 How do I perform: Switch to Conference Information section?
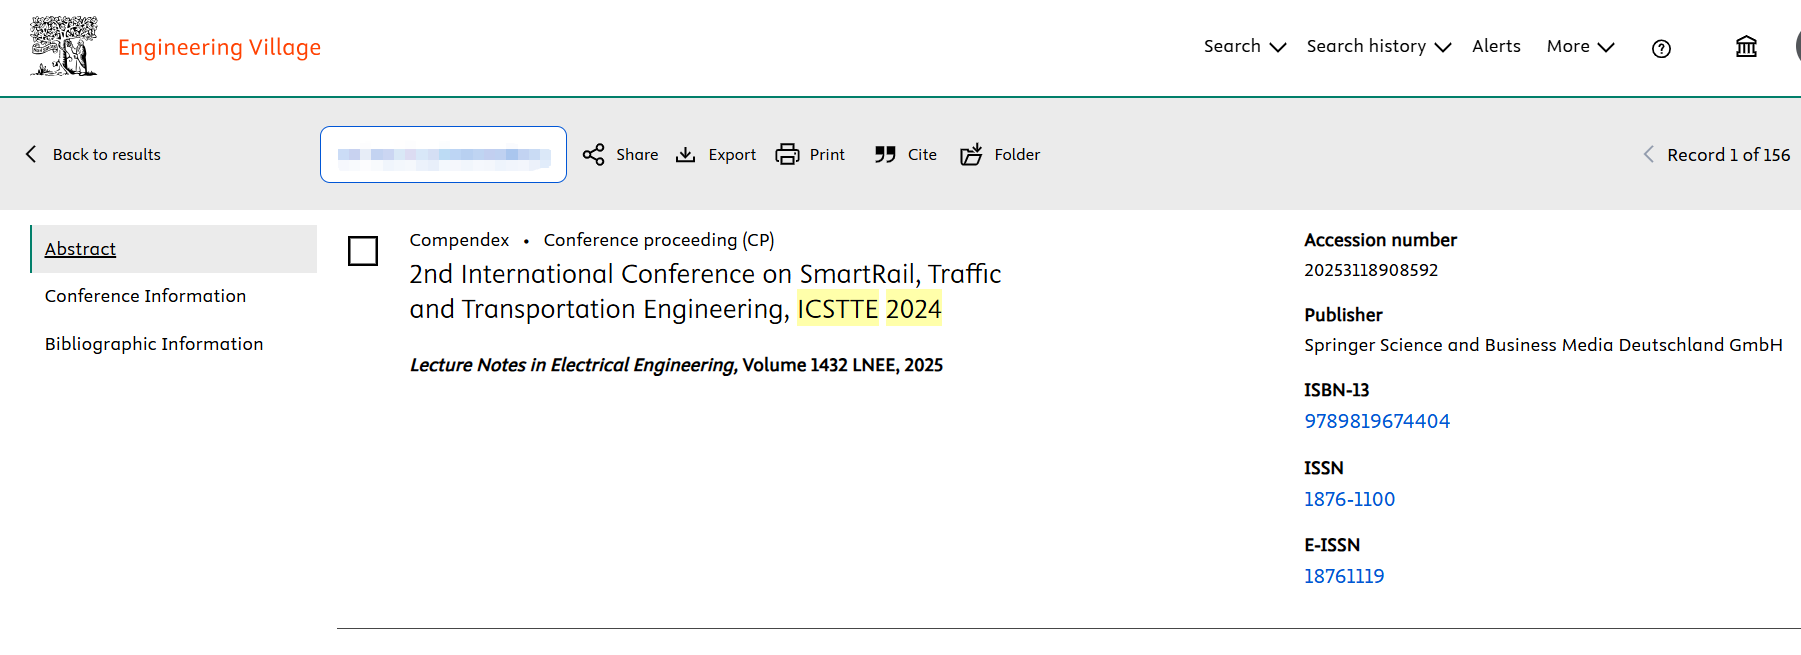[145, 296]
